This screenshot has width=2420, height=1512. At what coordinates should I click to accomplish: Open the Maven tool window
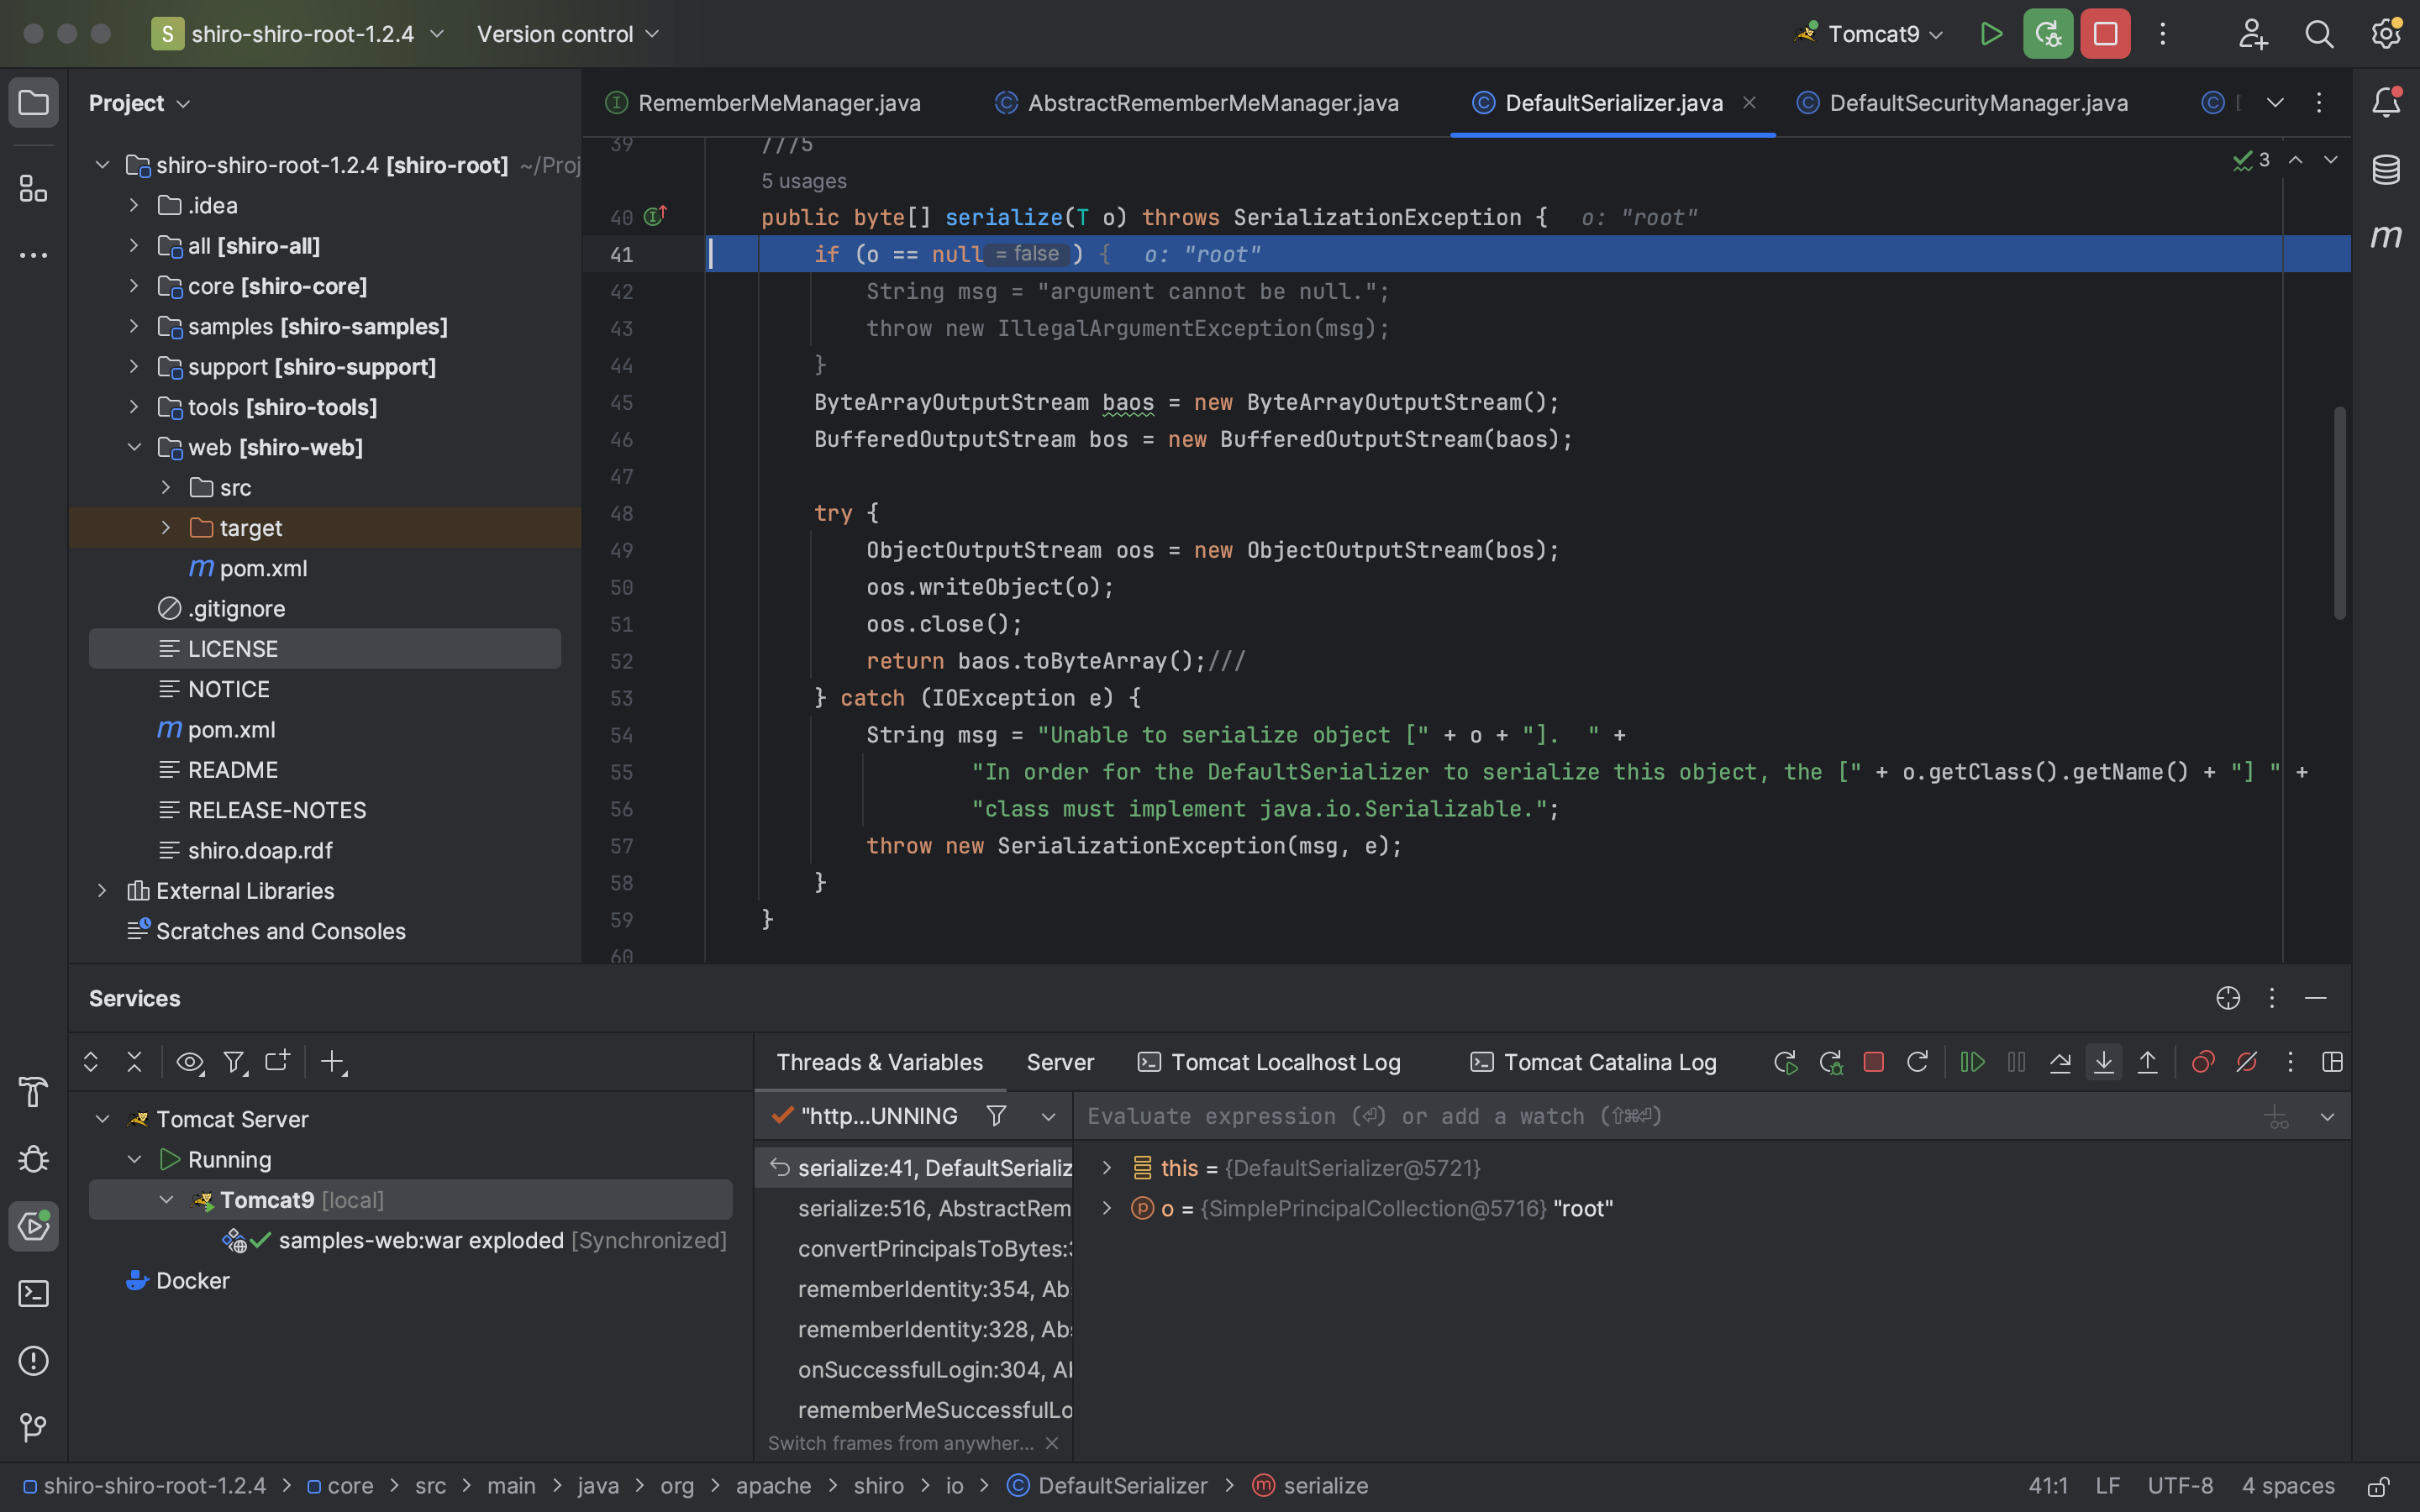point(2386,236)
